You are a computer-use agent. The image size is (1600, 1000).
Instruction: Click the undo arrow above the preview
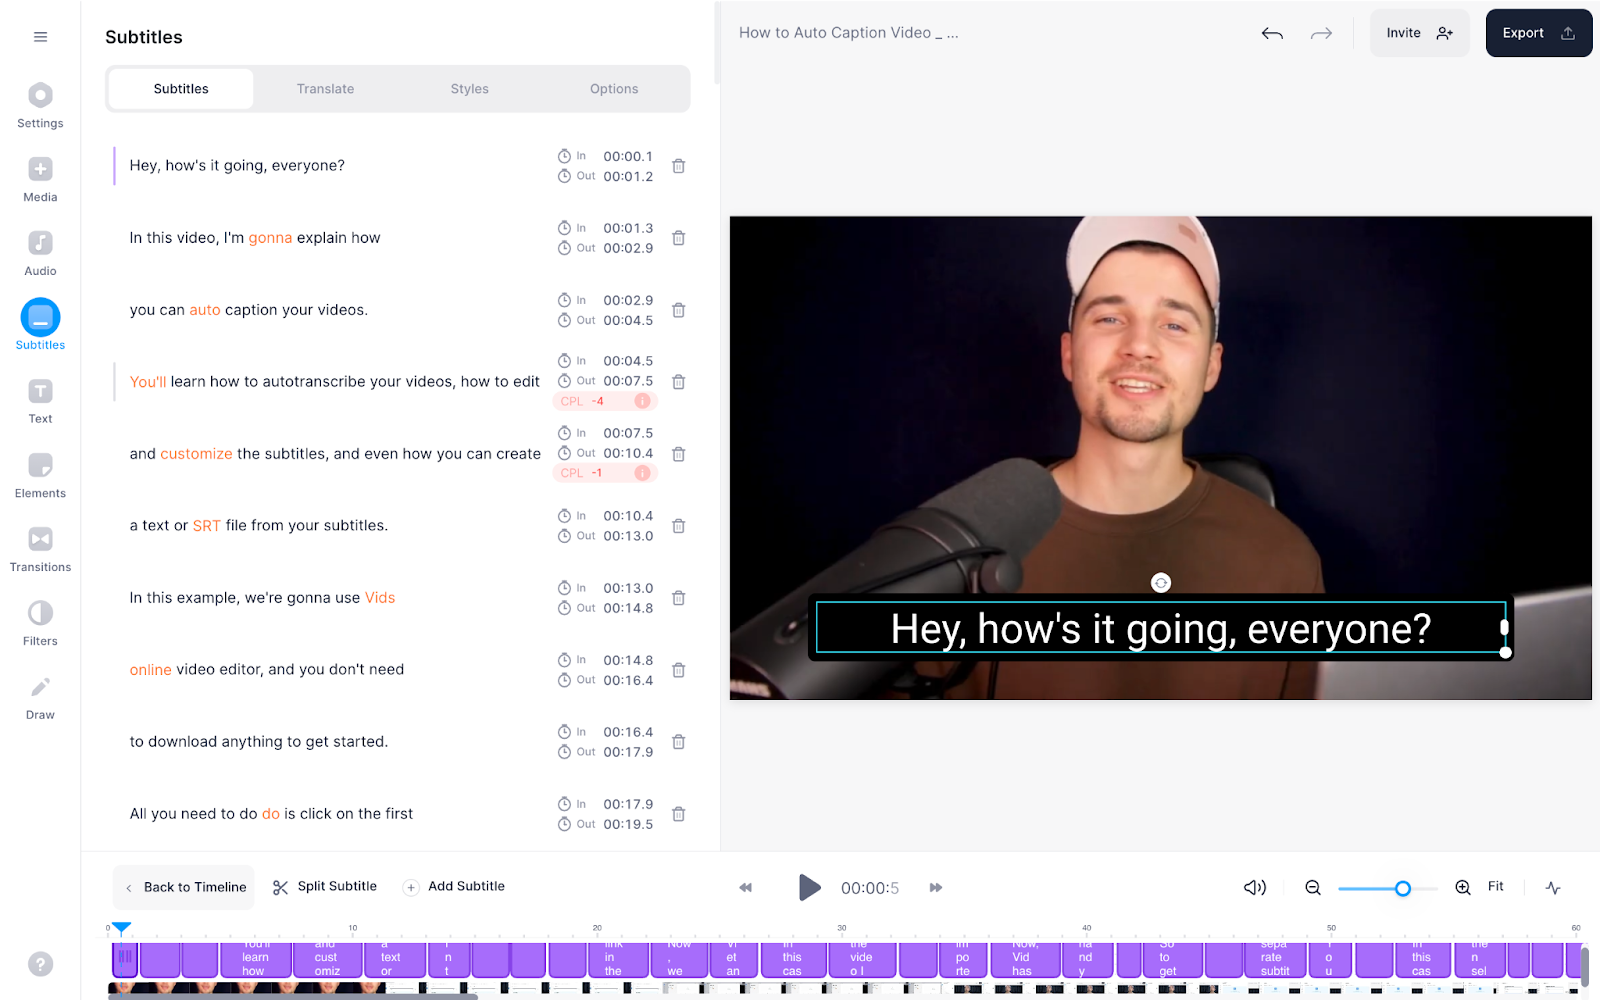[x=1272, y=33]
